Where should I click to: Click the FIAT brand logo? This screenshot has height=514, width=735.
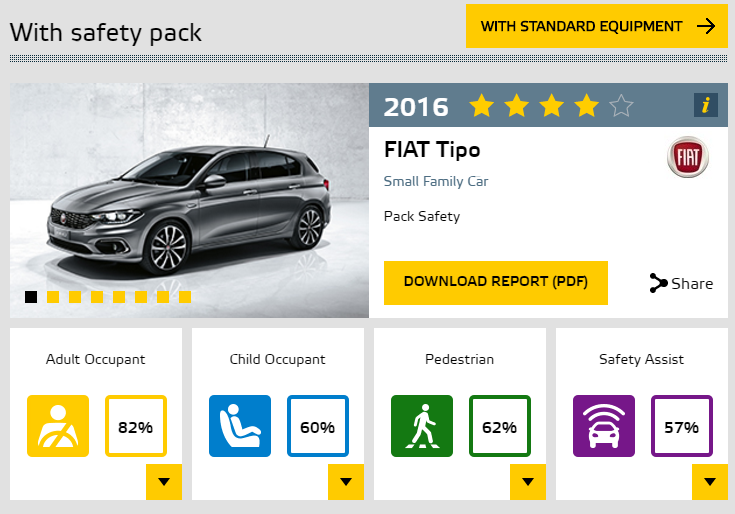click(688, 157)
